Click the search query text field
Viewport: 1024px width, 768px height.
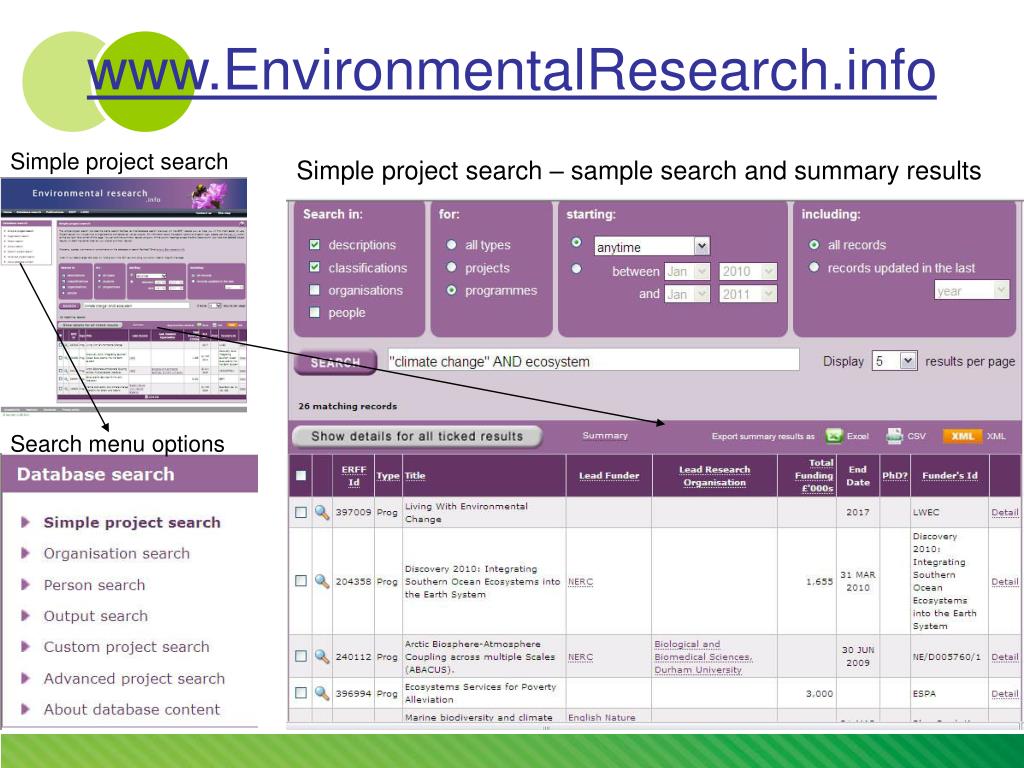pyautogui.click(x=593, y=360)
